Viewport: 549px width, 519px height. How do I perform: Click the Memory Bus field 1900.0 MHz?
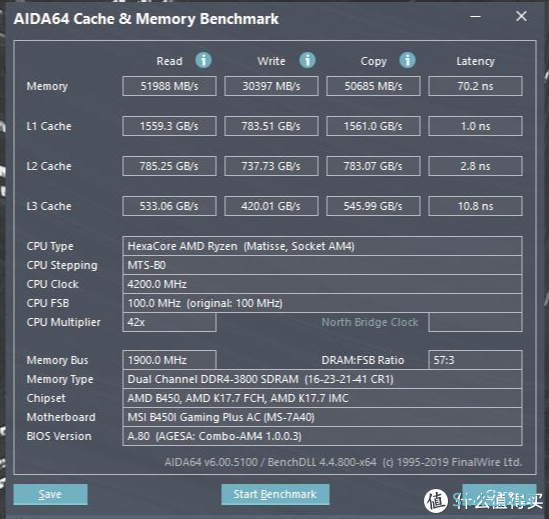169,360
